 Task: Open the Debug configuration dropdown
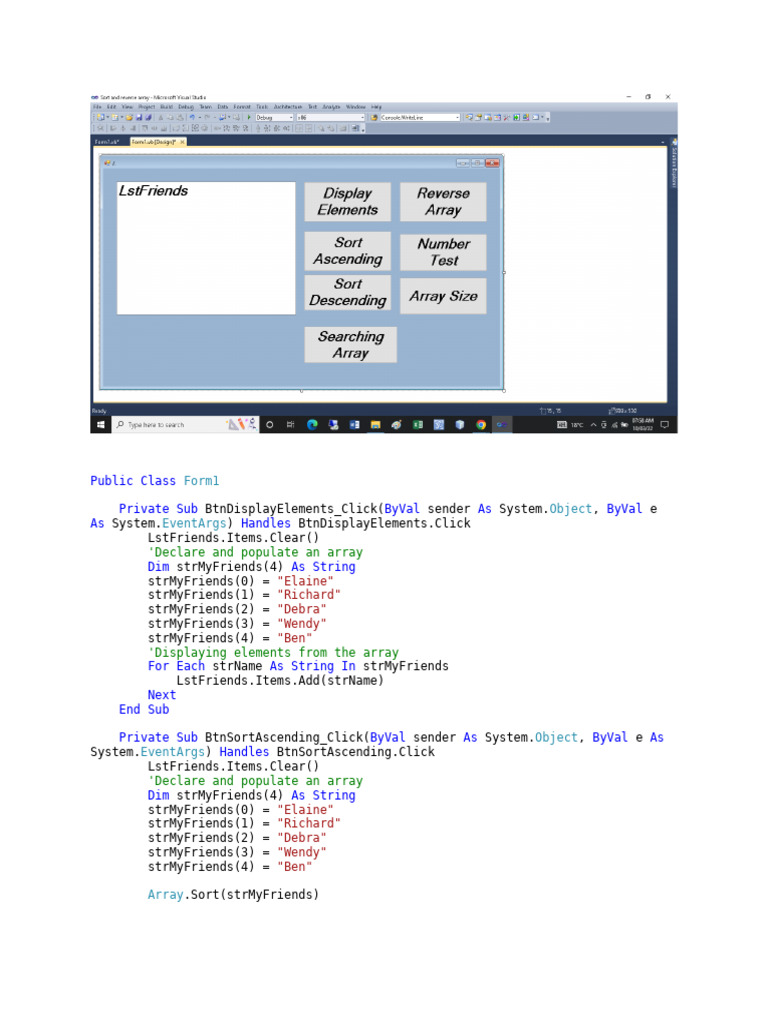(274, 118)
